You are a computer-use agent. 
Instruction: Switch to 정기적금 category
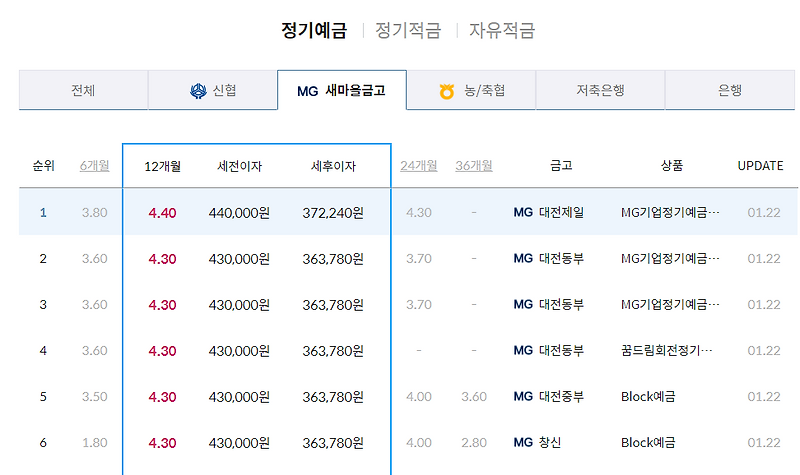click(x=408, y=30)
